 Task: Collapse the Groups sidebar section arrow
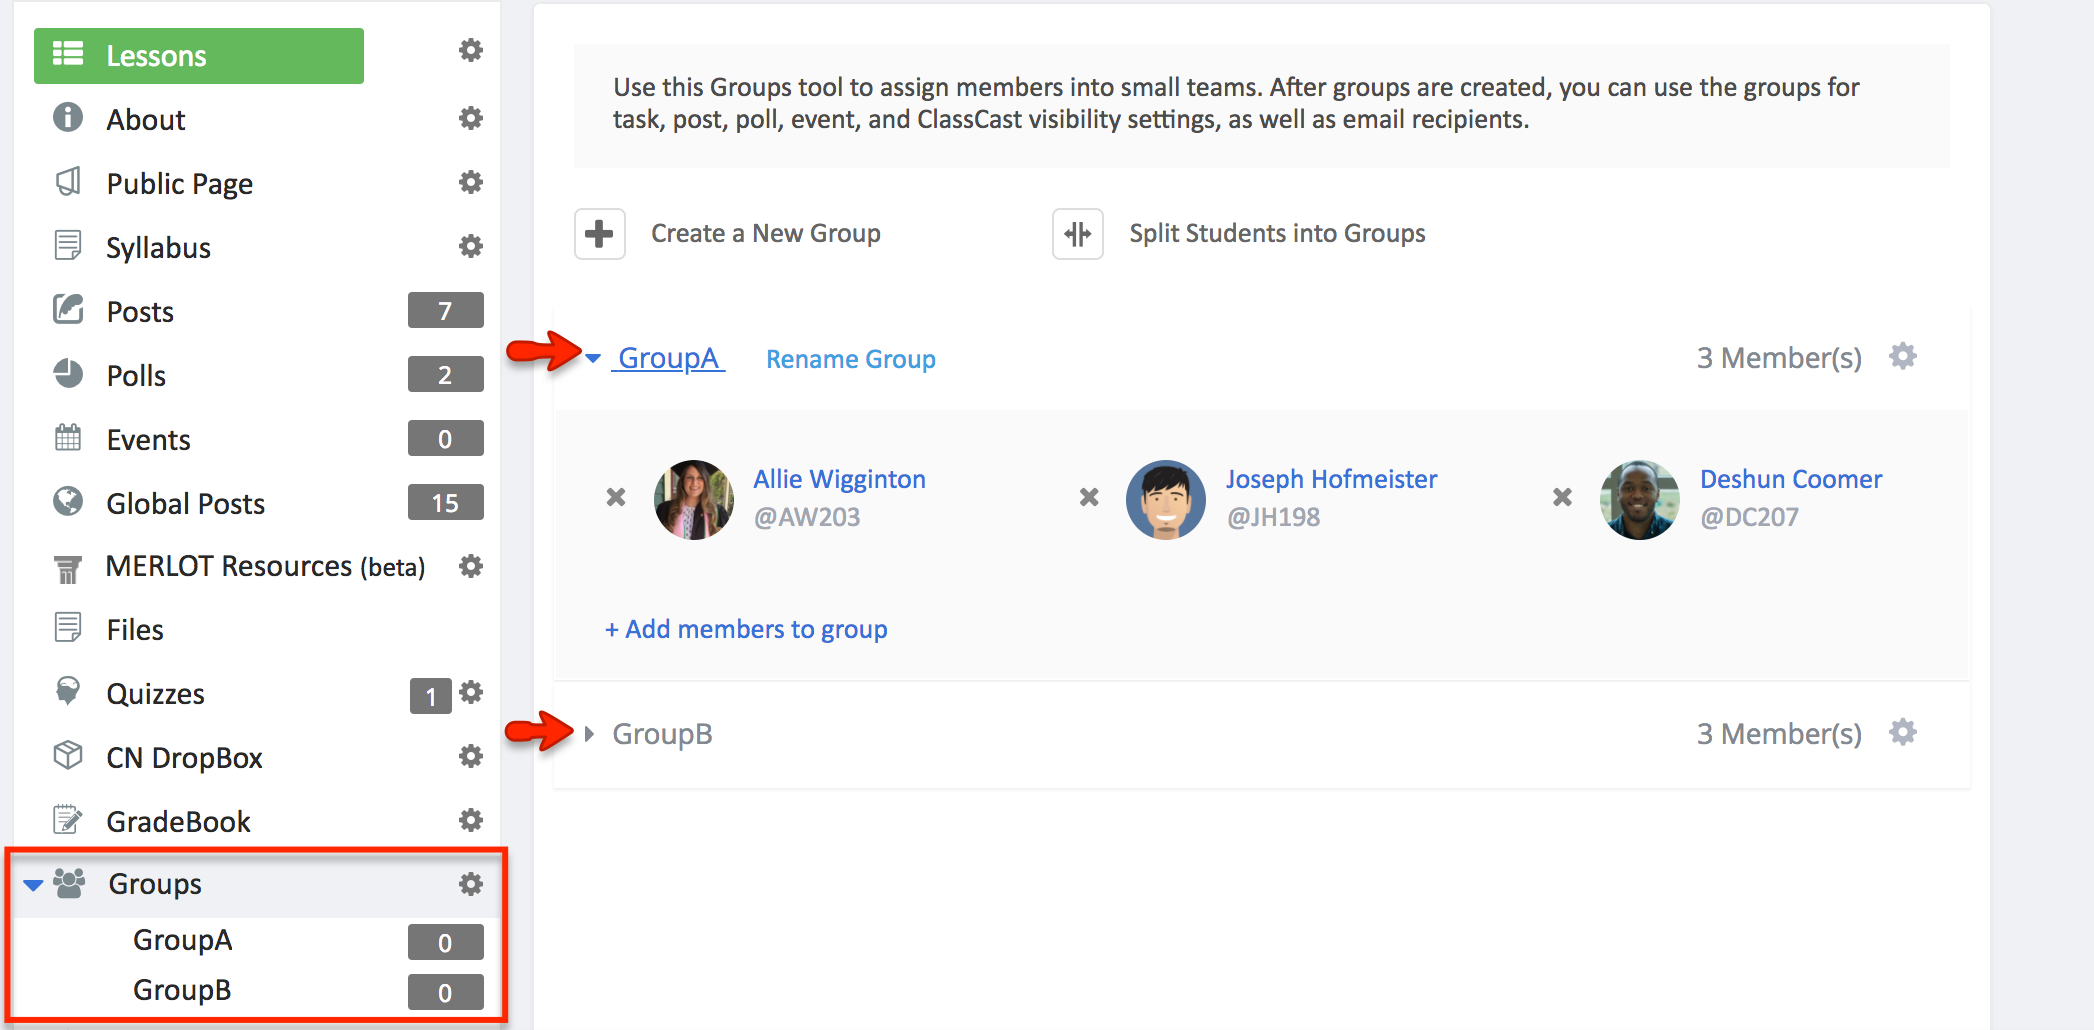coord(33,885)
